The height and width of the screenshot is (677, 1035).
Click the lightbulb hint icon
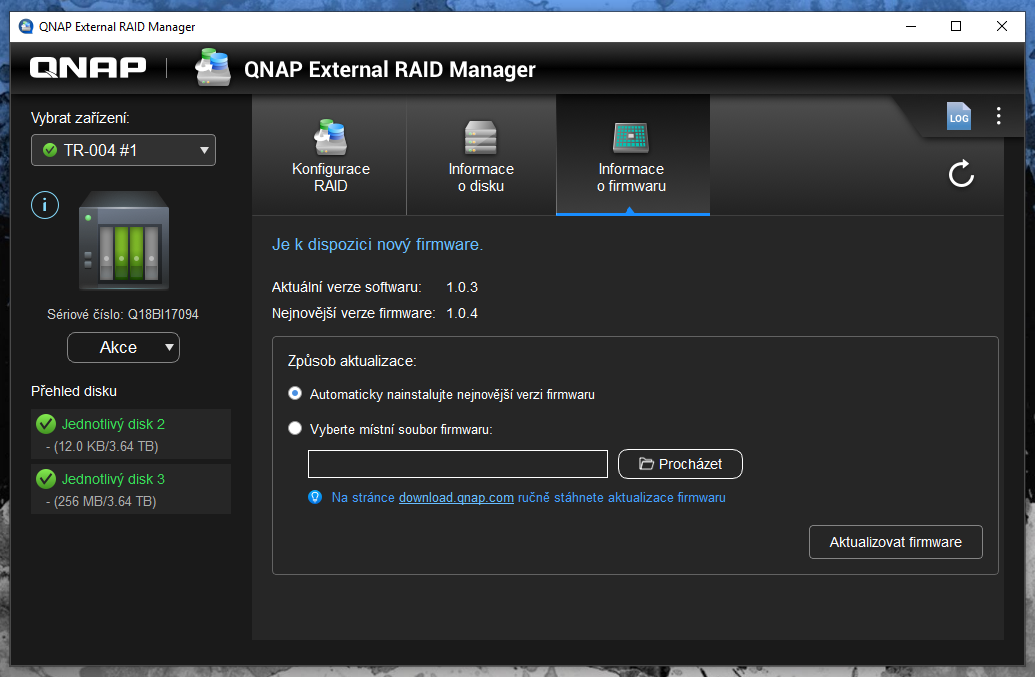pos(316,497)
